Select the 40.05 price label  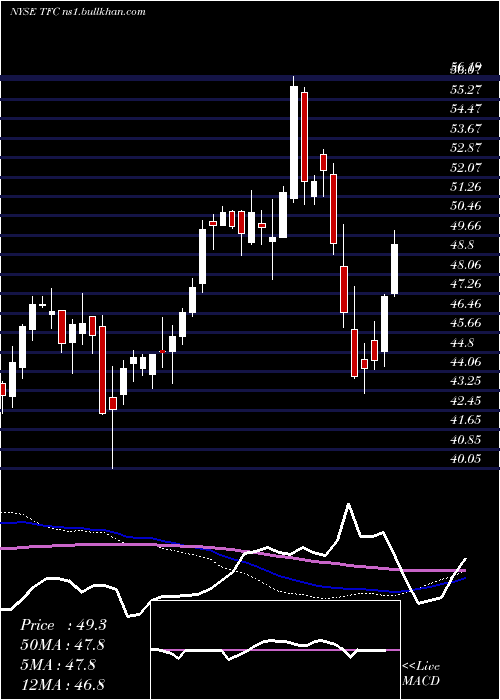pos(466,459)
